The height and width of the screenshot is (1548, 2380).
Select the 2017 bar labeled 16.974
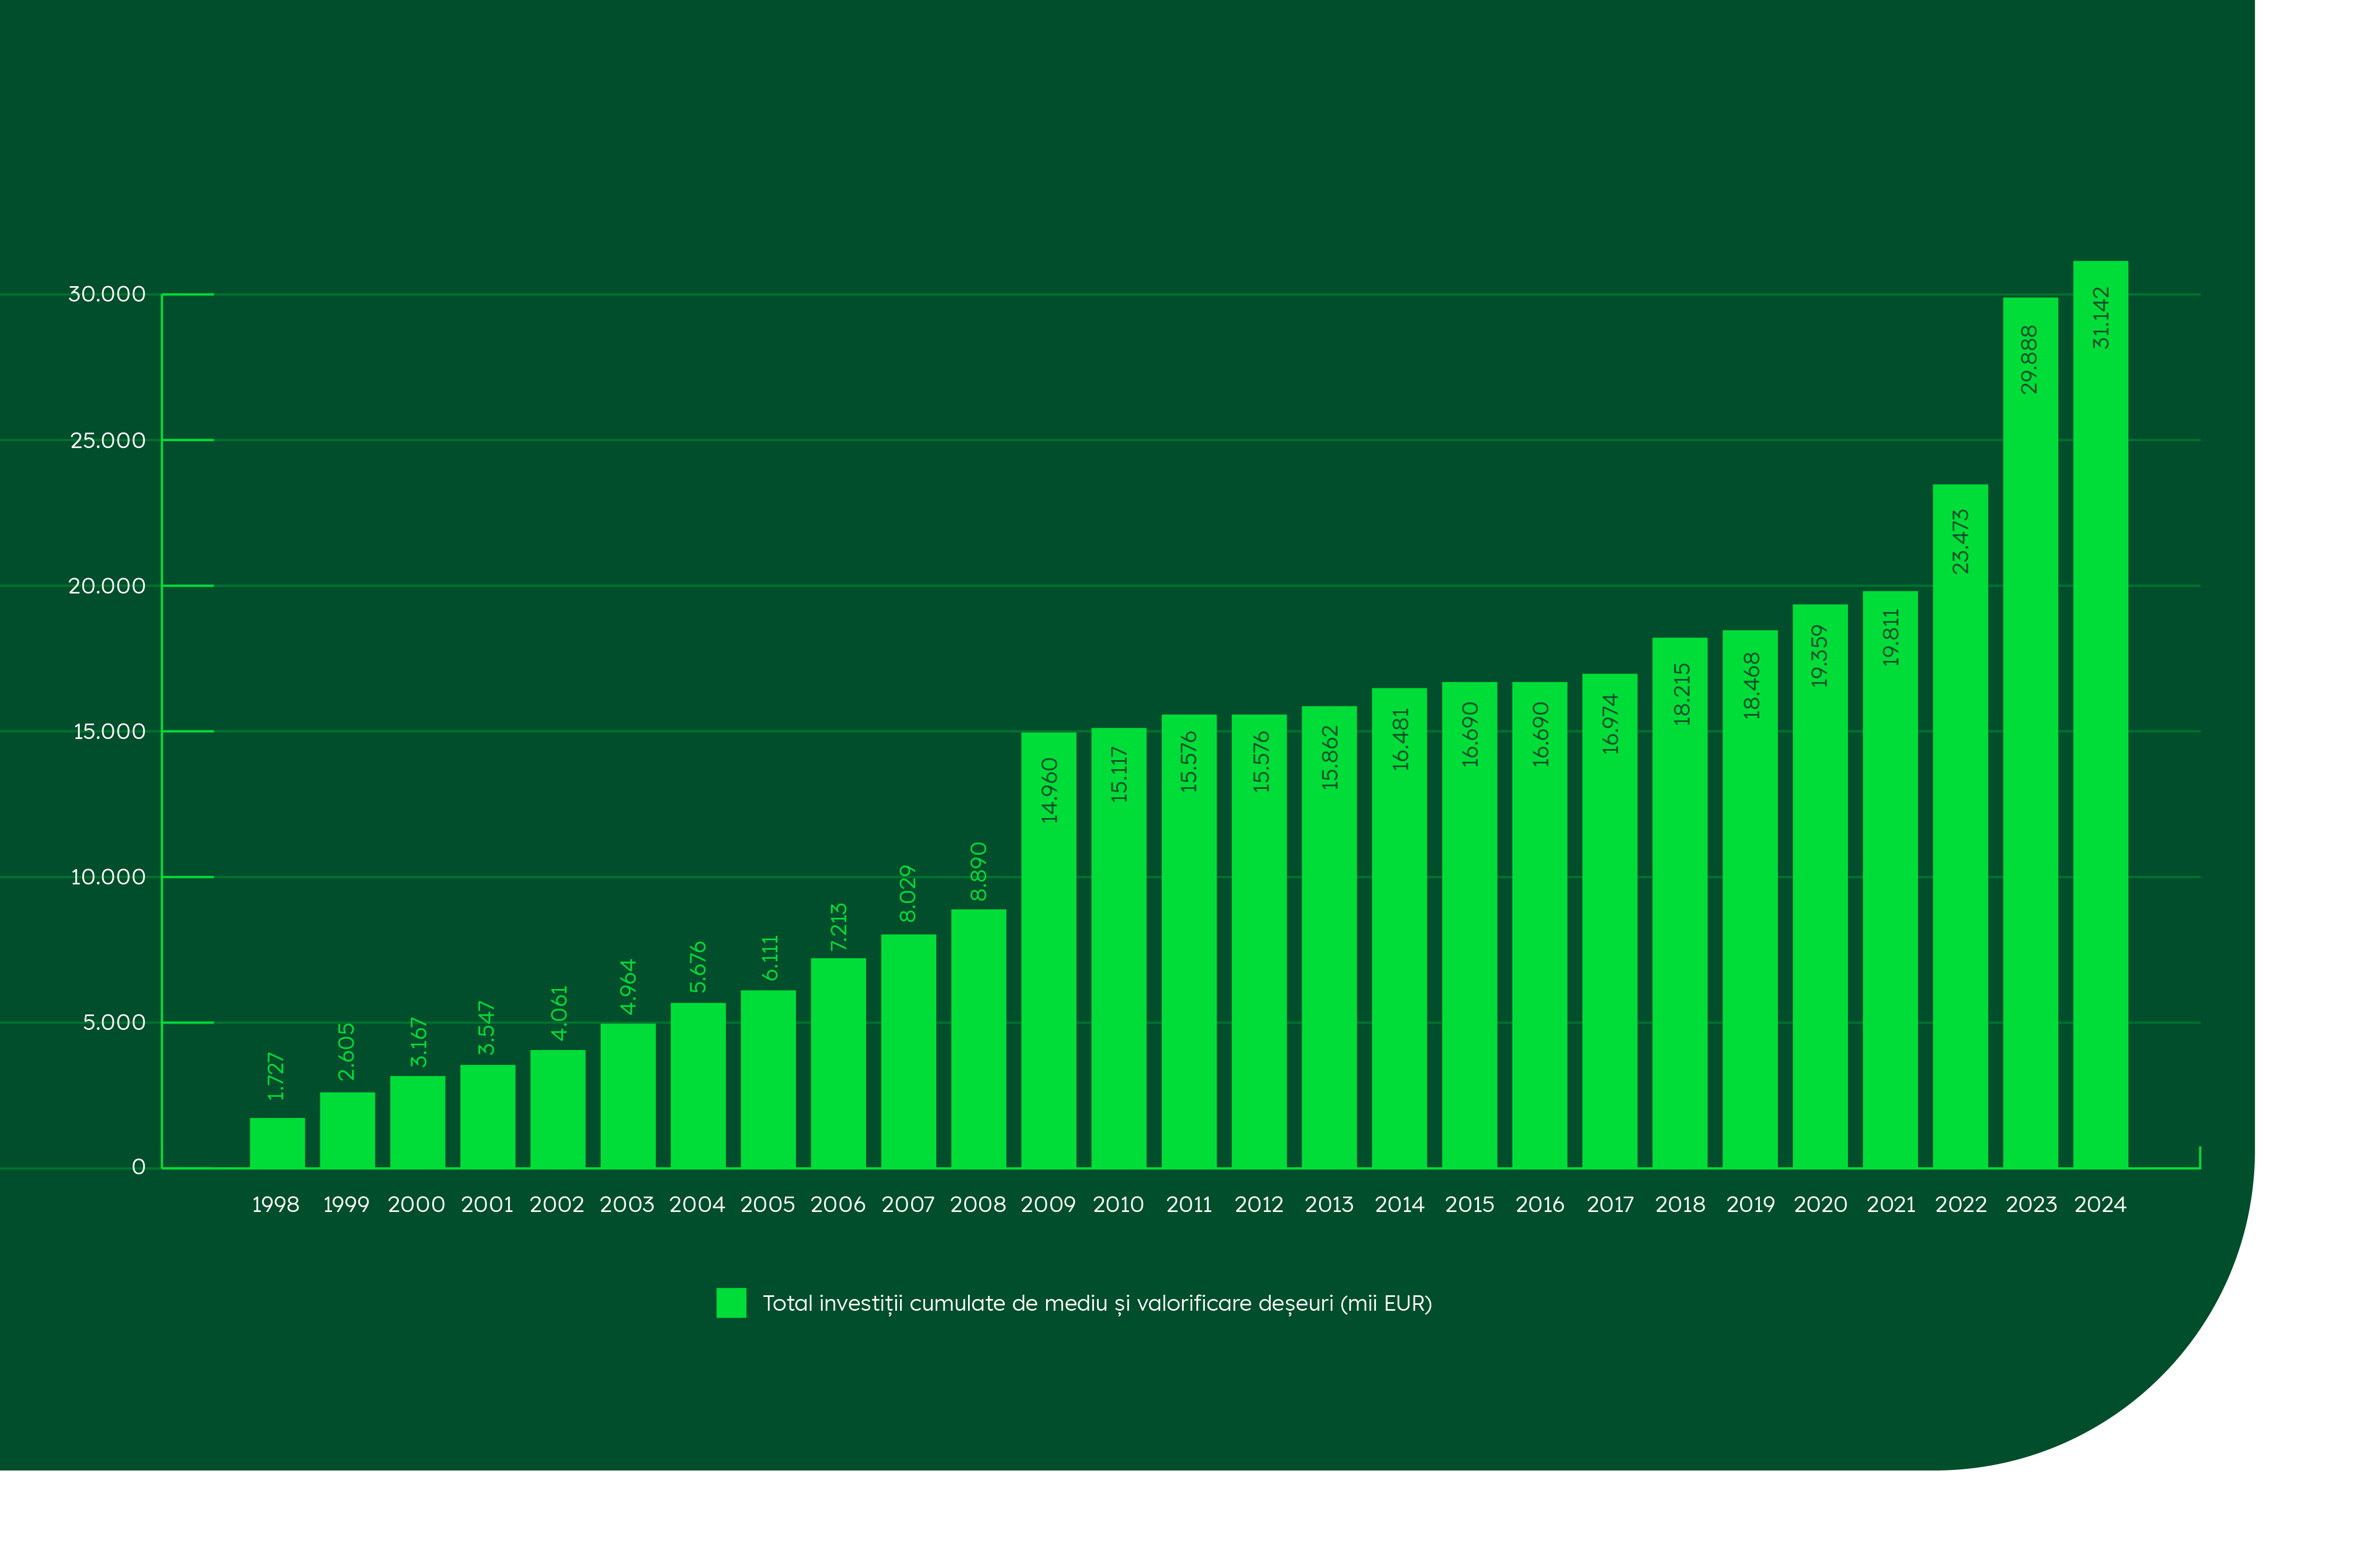click(x=1609, y=920)
